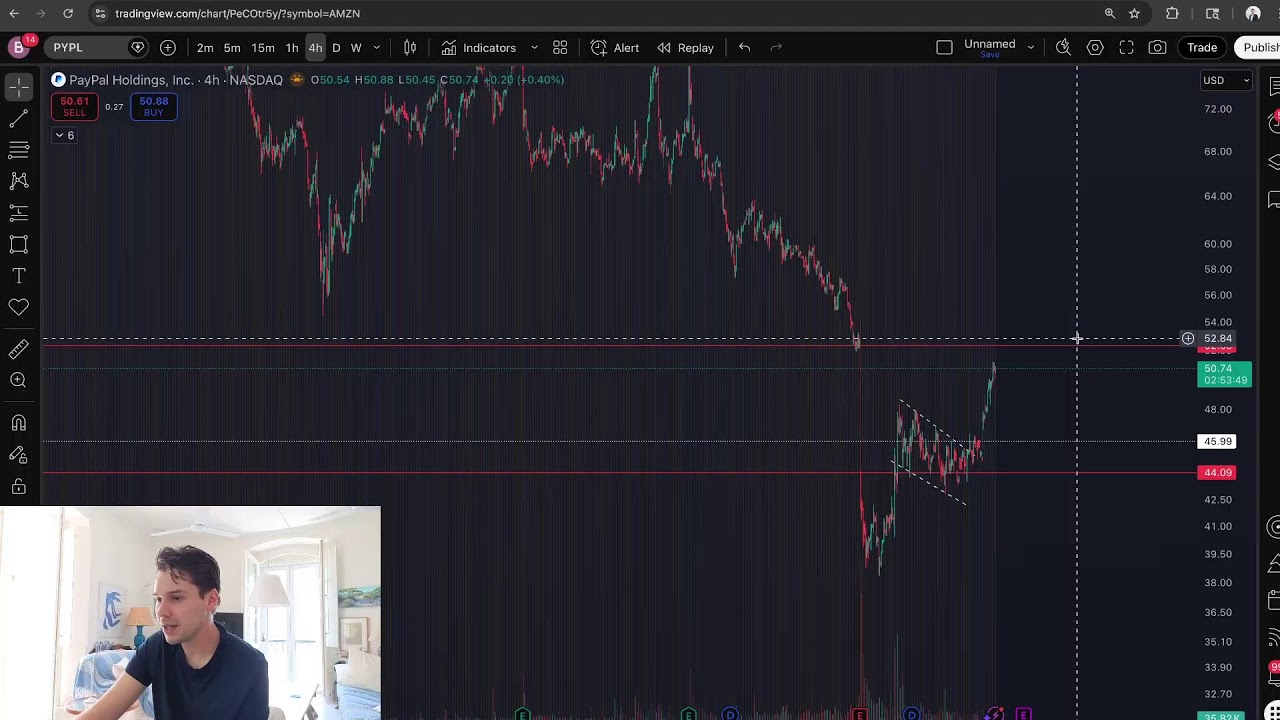1280x720 pixels.
Task: Select the ruler measure tool
Action: 19,349
